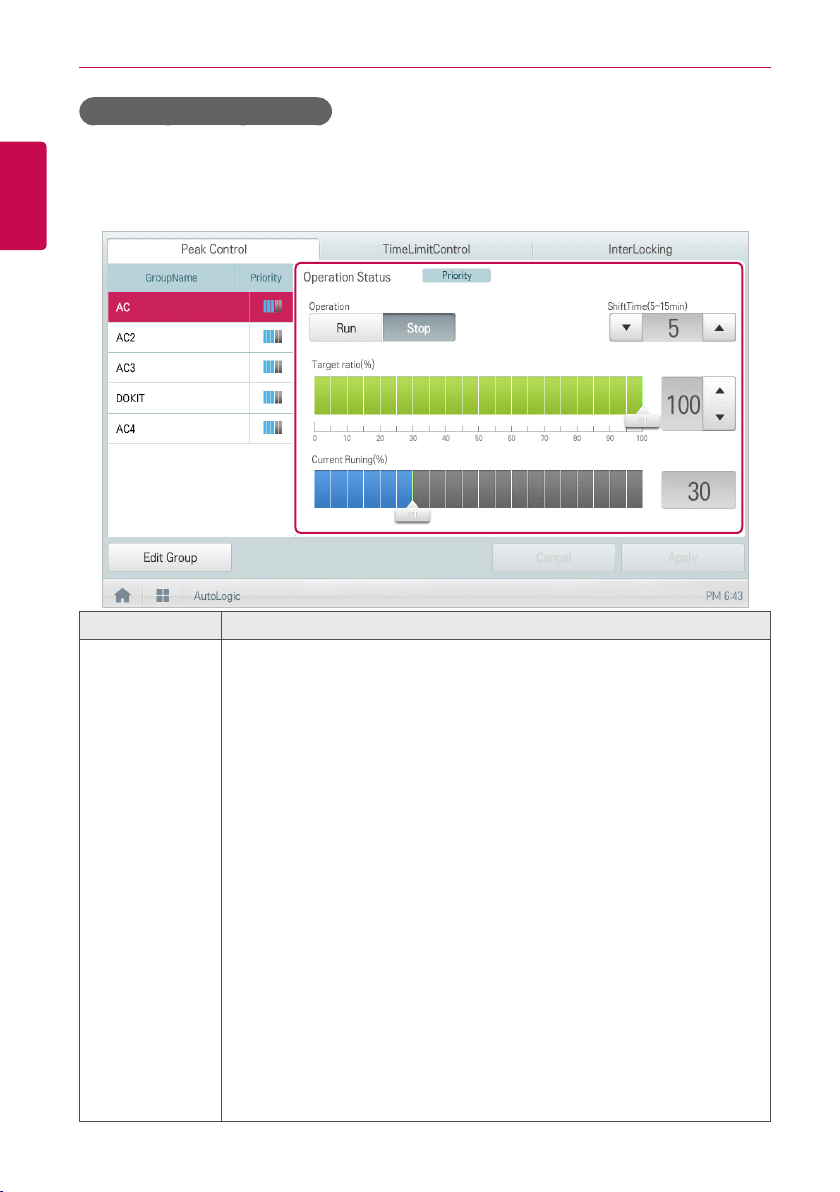Set Operation to Run

pos(346,328)
